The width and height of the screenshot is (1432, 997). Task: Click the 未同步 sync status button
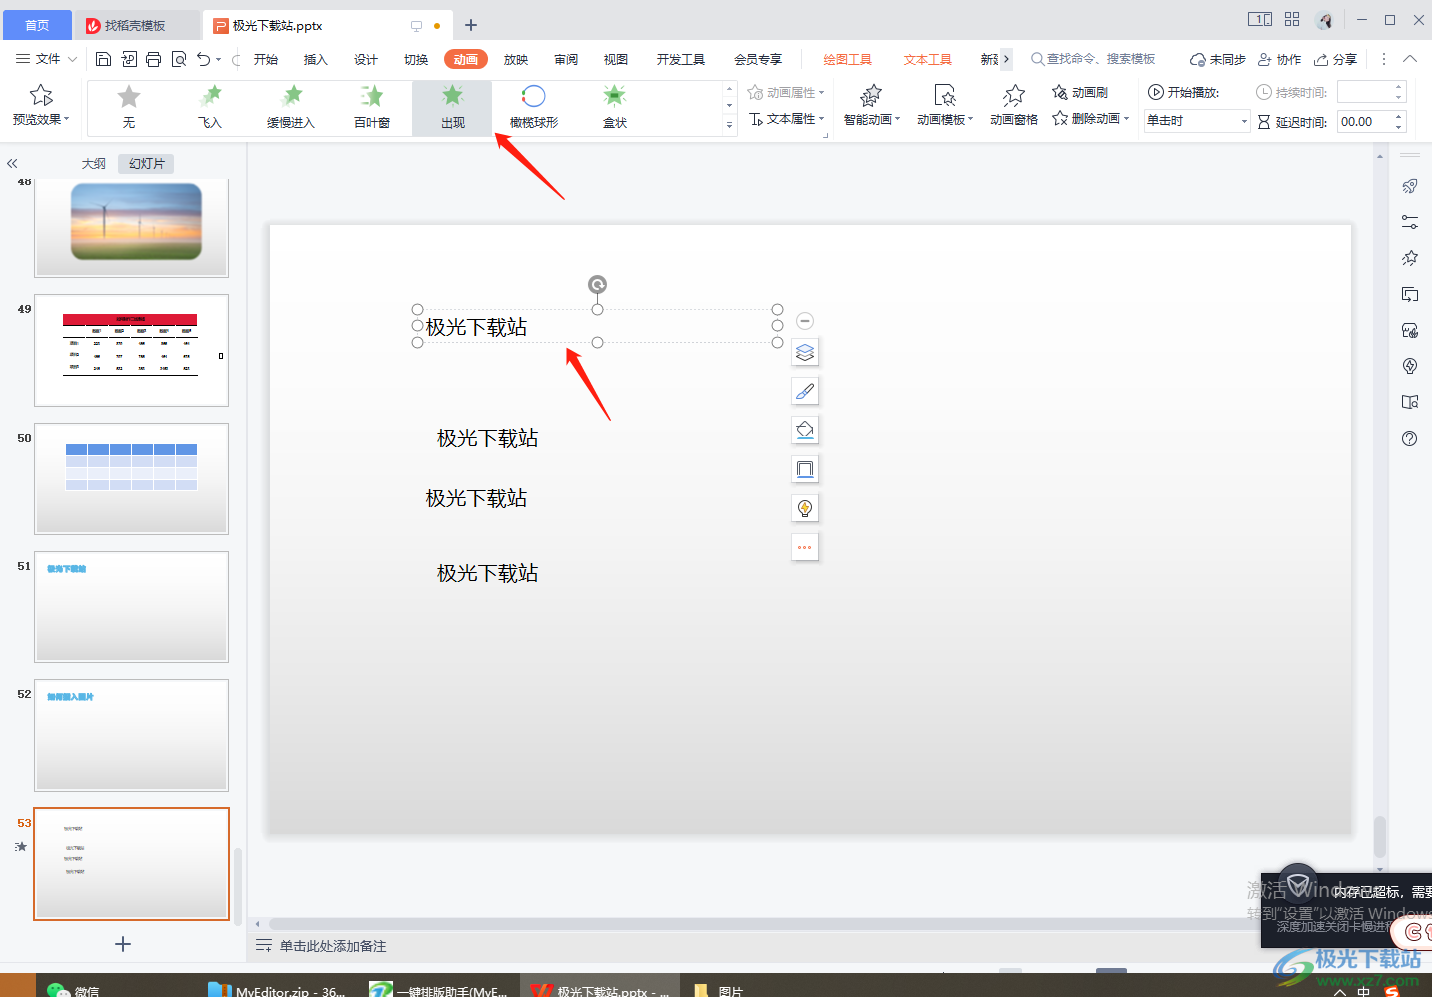(1218, 59)
